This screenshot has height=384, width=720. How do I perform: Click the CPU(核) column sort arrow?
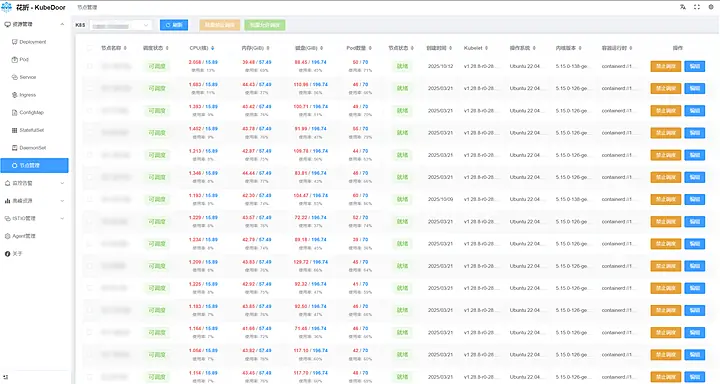point(213,48)
